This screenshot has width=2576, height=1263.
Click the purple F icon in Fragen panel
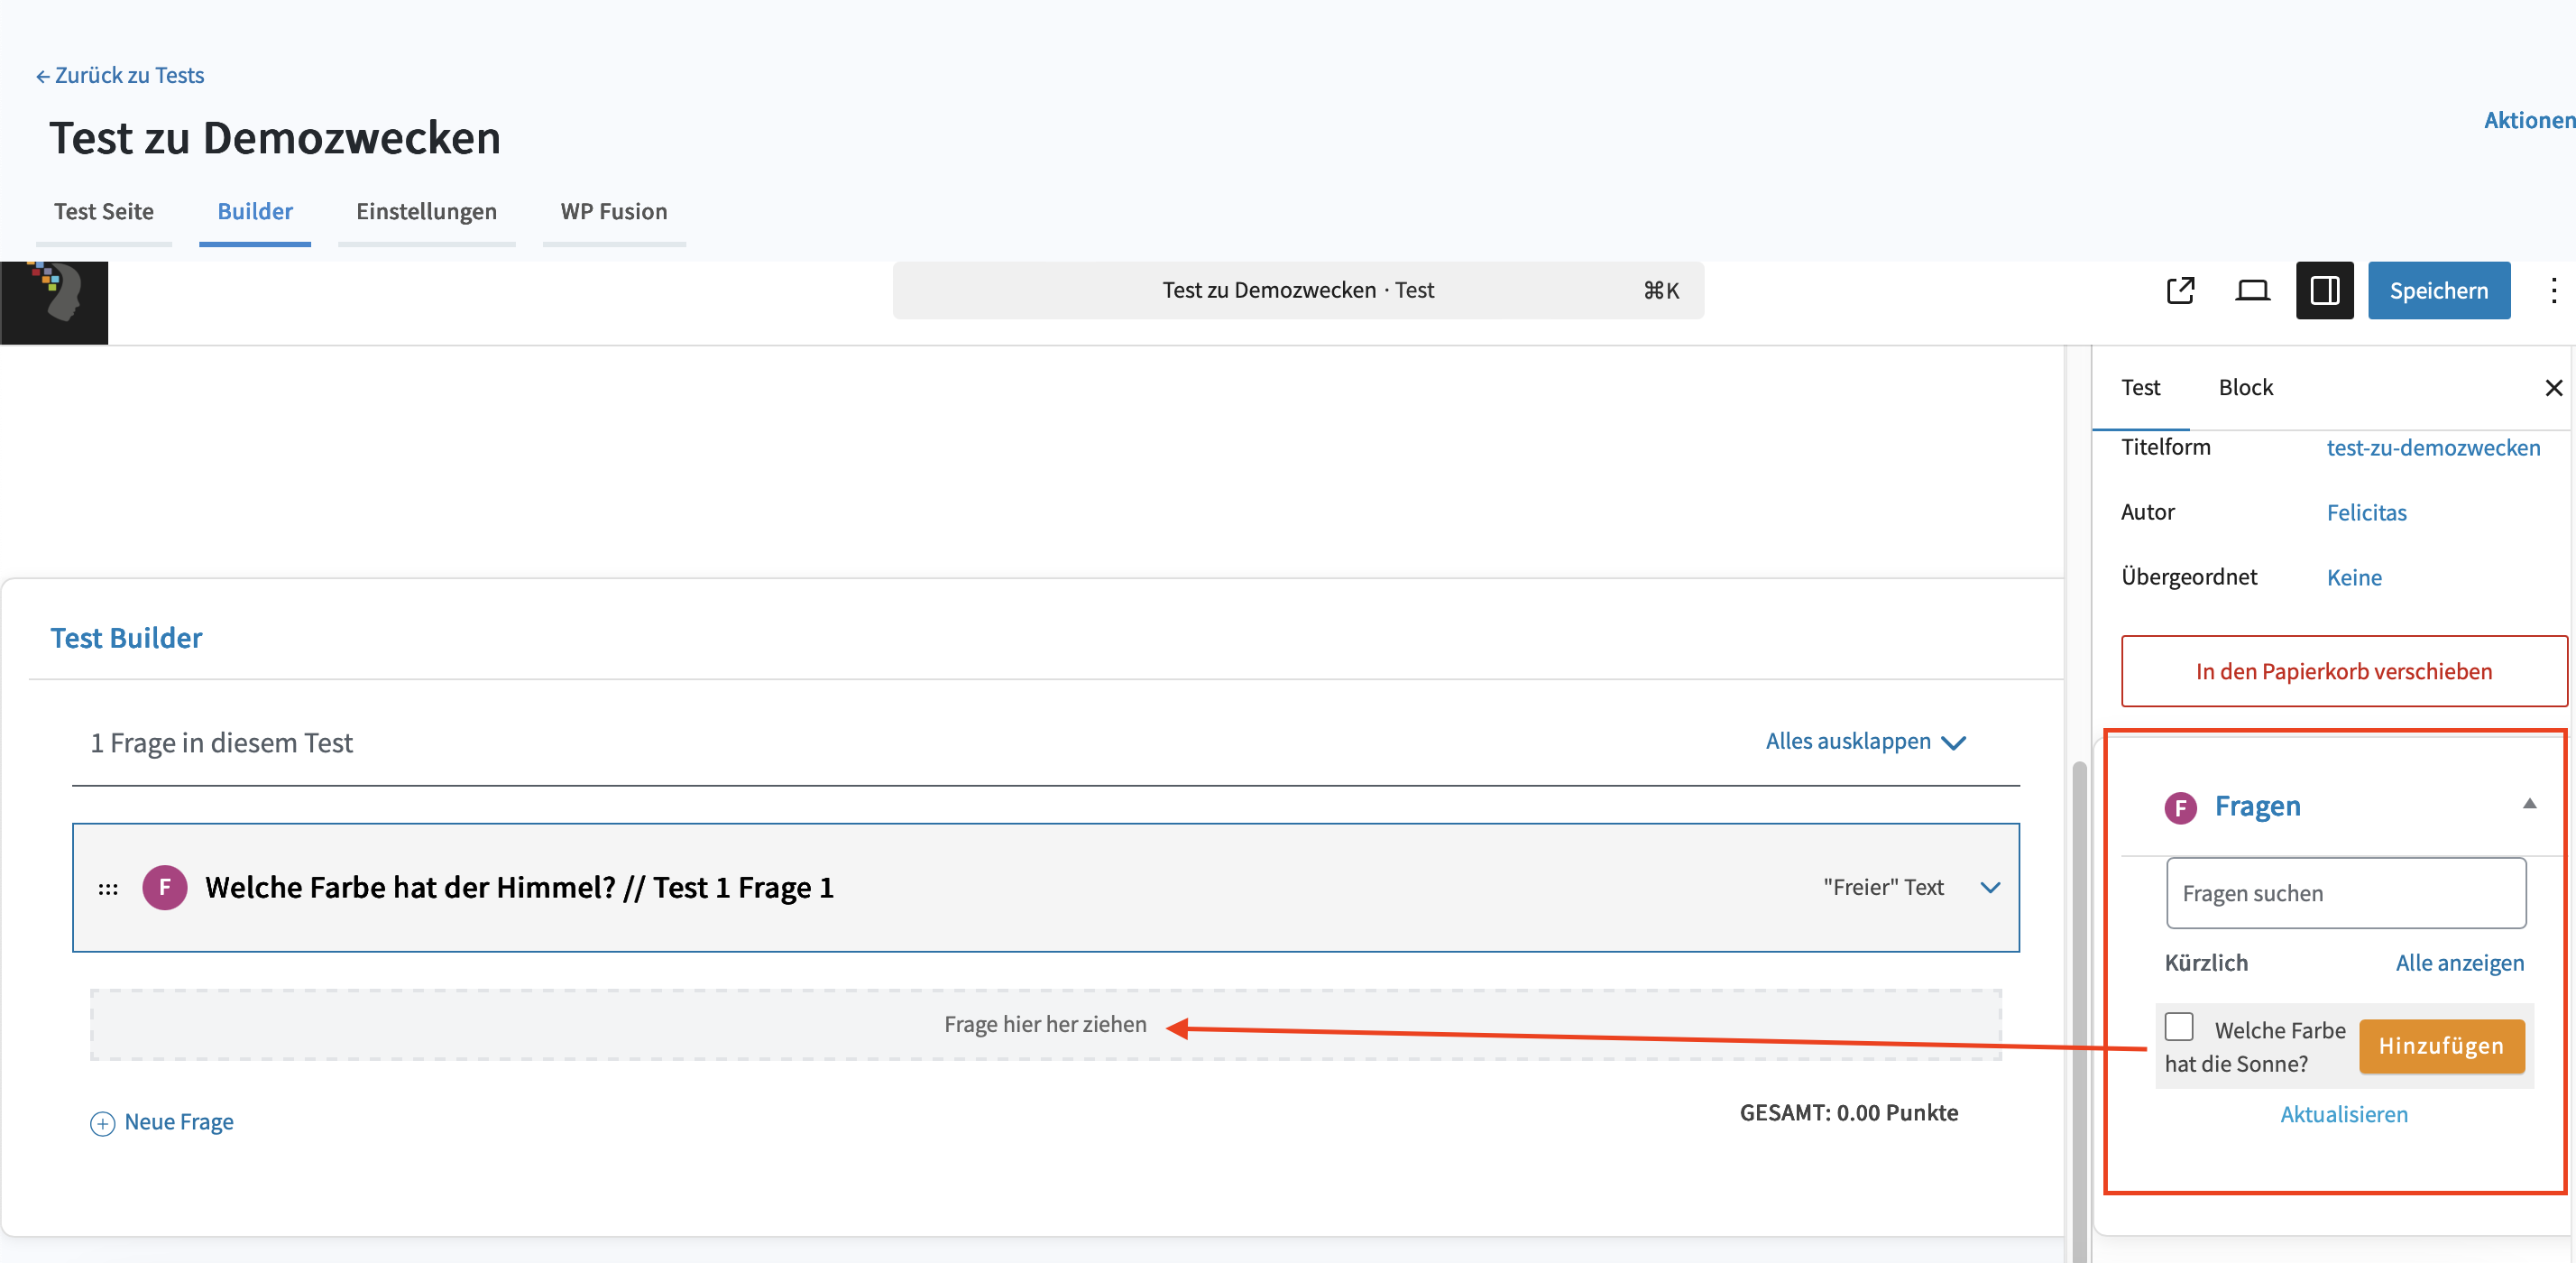click(2180, 807)
